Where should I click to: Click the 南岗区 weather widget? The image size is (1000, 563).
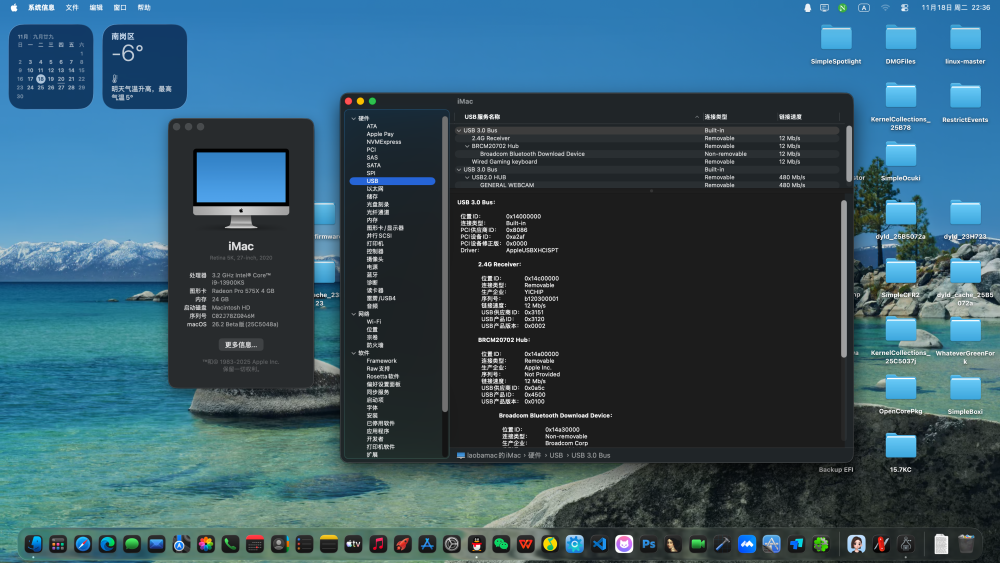coord(145,66)
